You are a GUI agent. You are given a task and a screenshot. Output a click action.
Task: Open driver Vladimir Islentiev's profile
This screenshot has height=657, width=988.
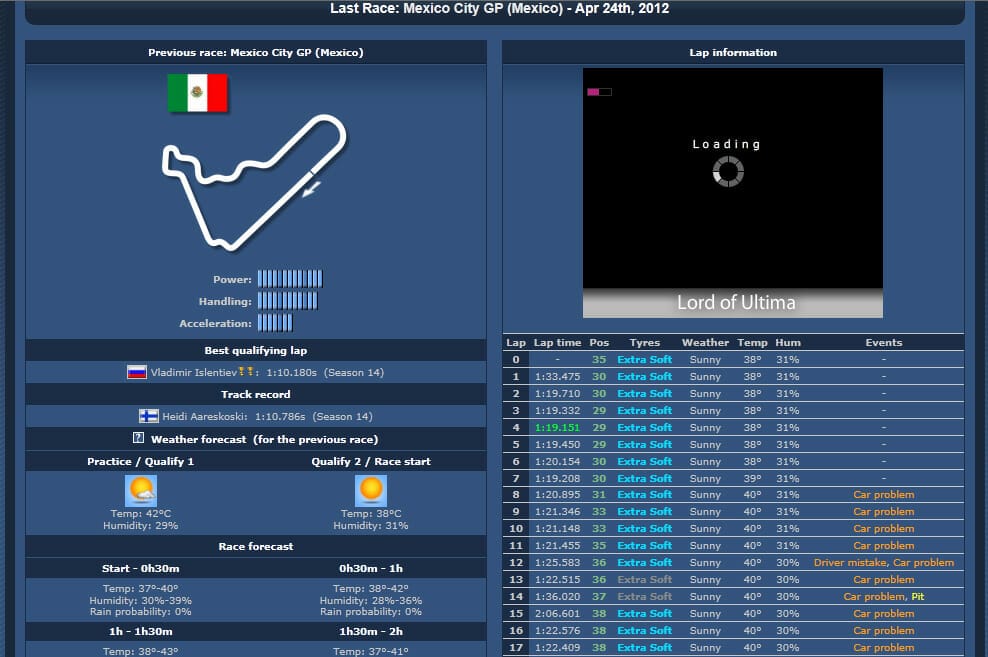pyautogui.click(x=192, y=373)
